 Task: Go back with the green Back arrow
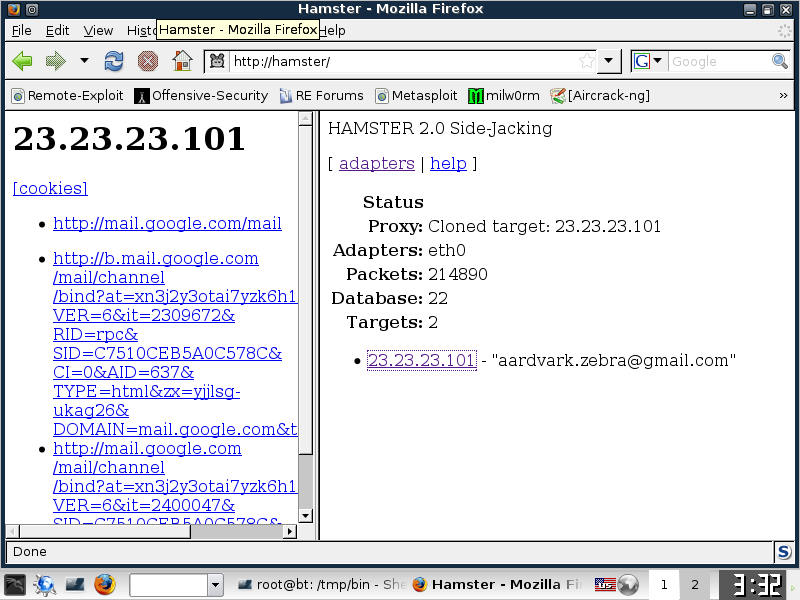[x=22, y=61]
